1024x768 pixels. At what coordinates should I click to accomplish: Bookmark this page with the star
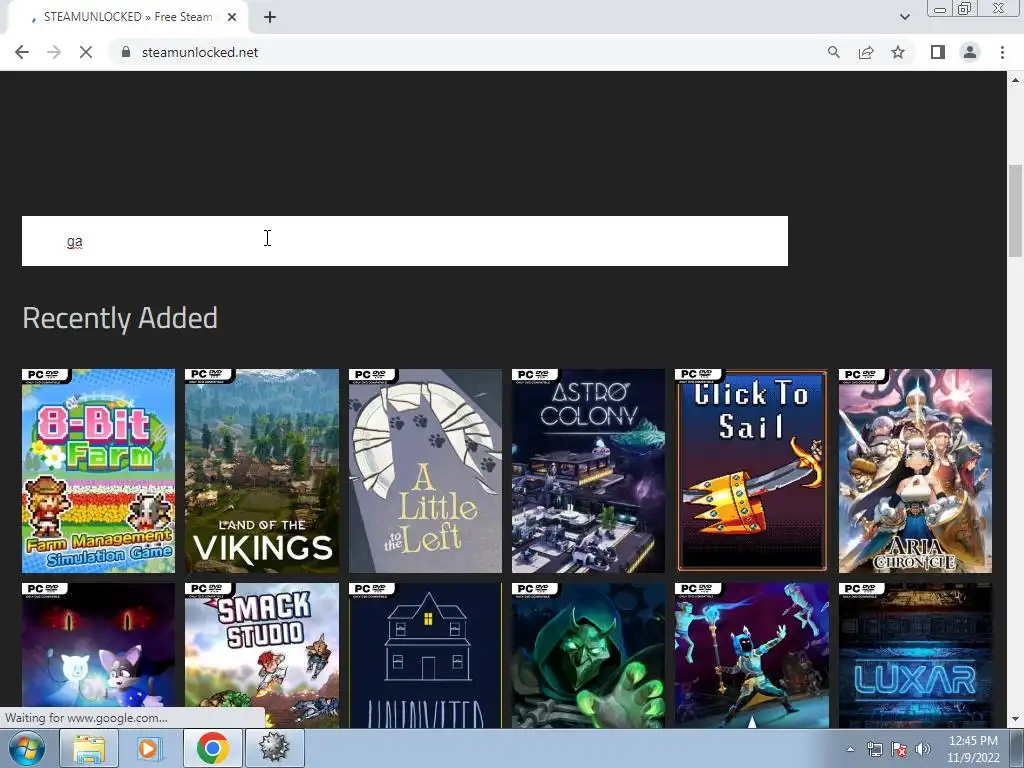(898, 52)
